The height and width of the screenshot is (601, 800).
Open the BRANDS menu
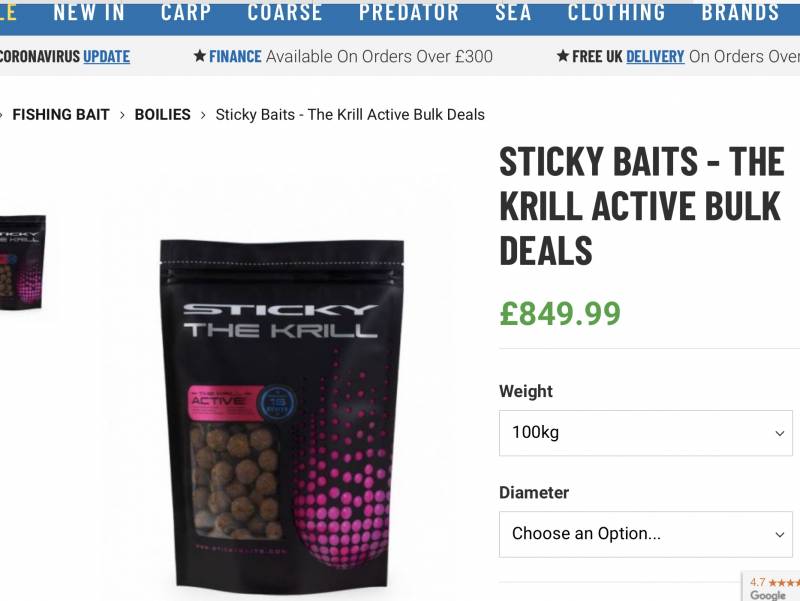click(x=740, y=13)
